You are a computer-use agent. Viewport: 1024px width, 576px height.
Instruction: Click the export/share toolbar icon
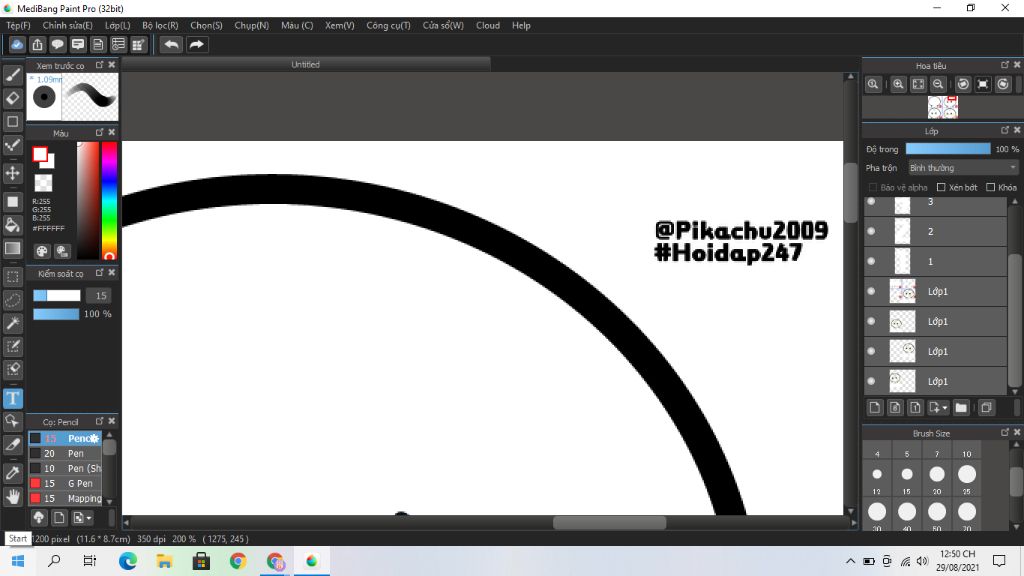pos(37,44)
